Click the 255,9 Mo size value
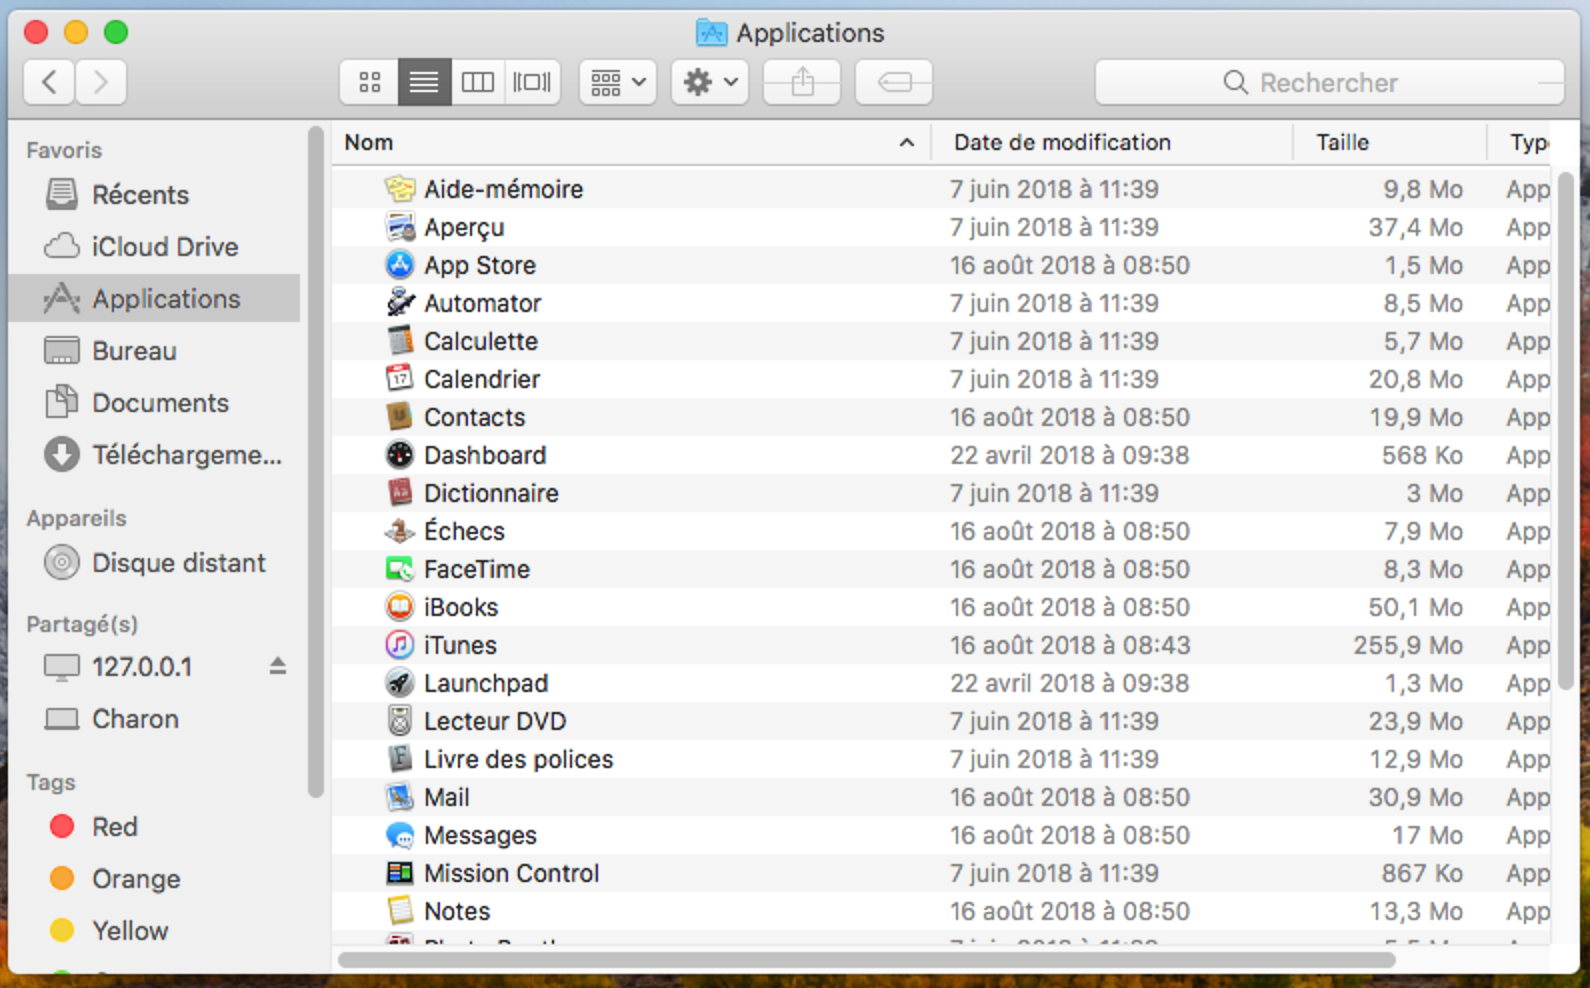Screen dimensions: 1590x988 (1408, 645)
